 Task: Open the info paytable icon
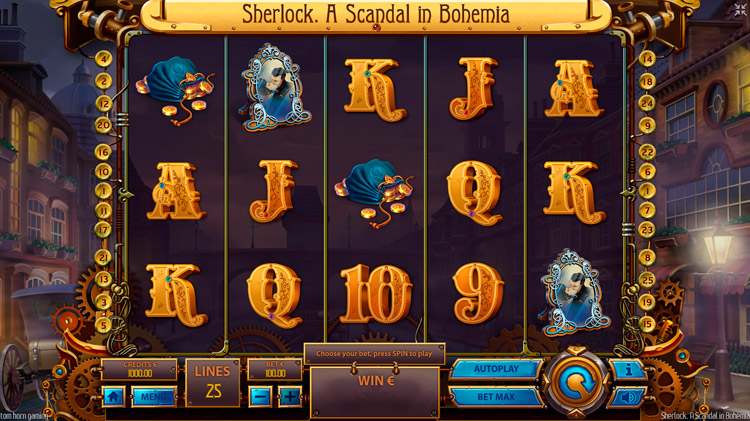(x=629, y=369)
